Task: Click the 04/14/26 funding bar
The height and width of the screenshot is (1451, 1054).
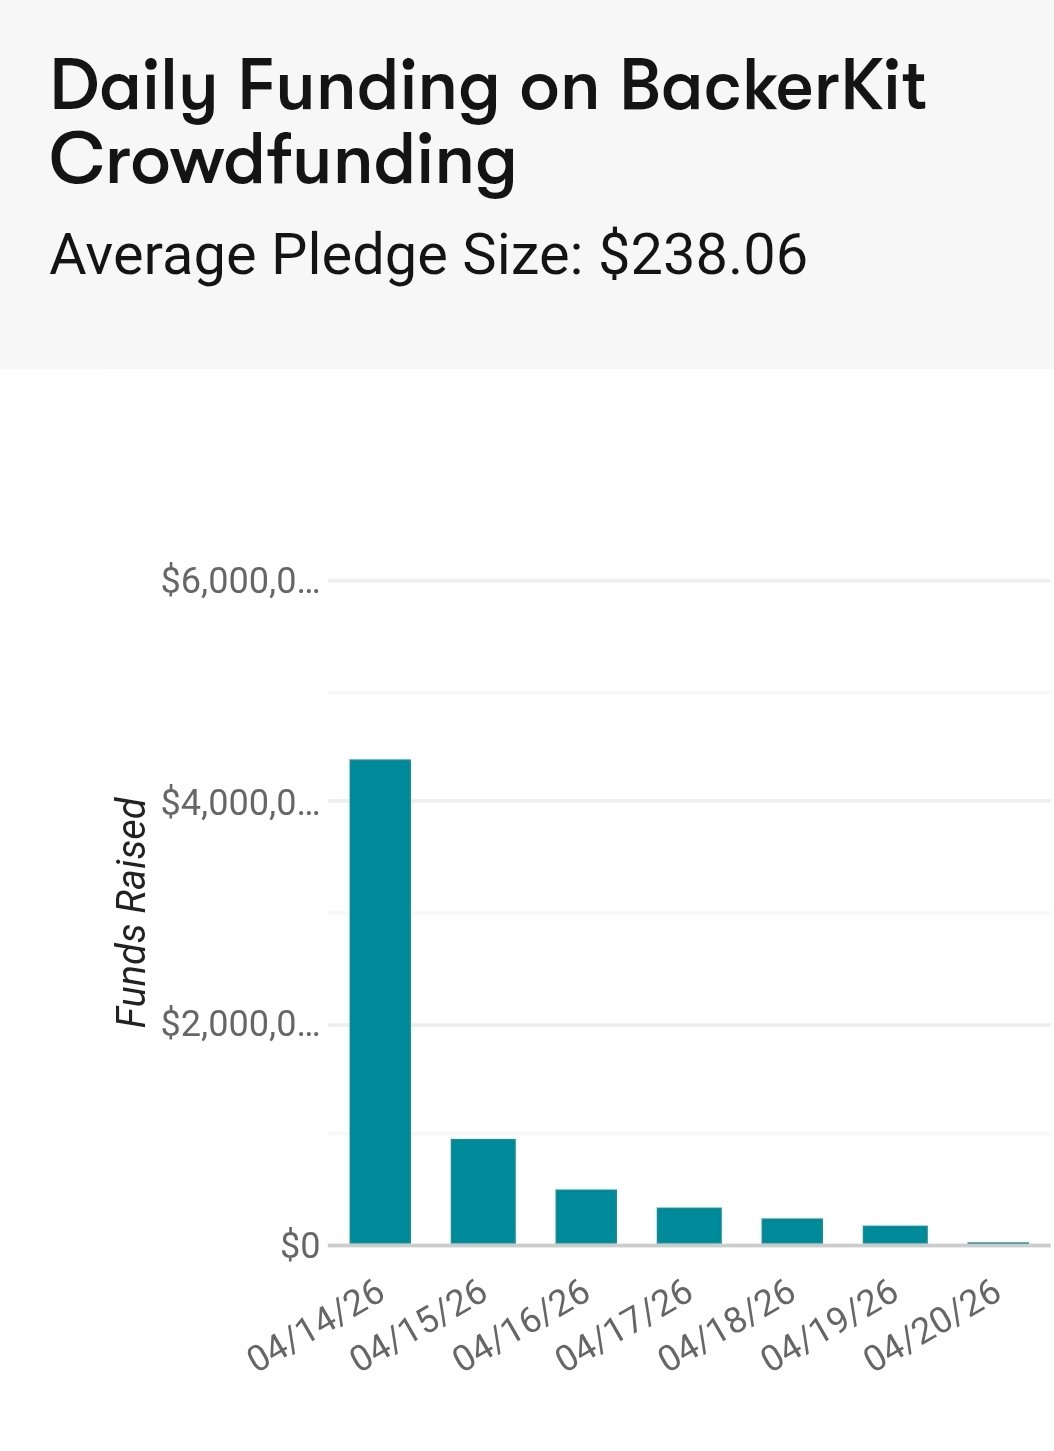Action: (x=380, y=1001)
